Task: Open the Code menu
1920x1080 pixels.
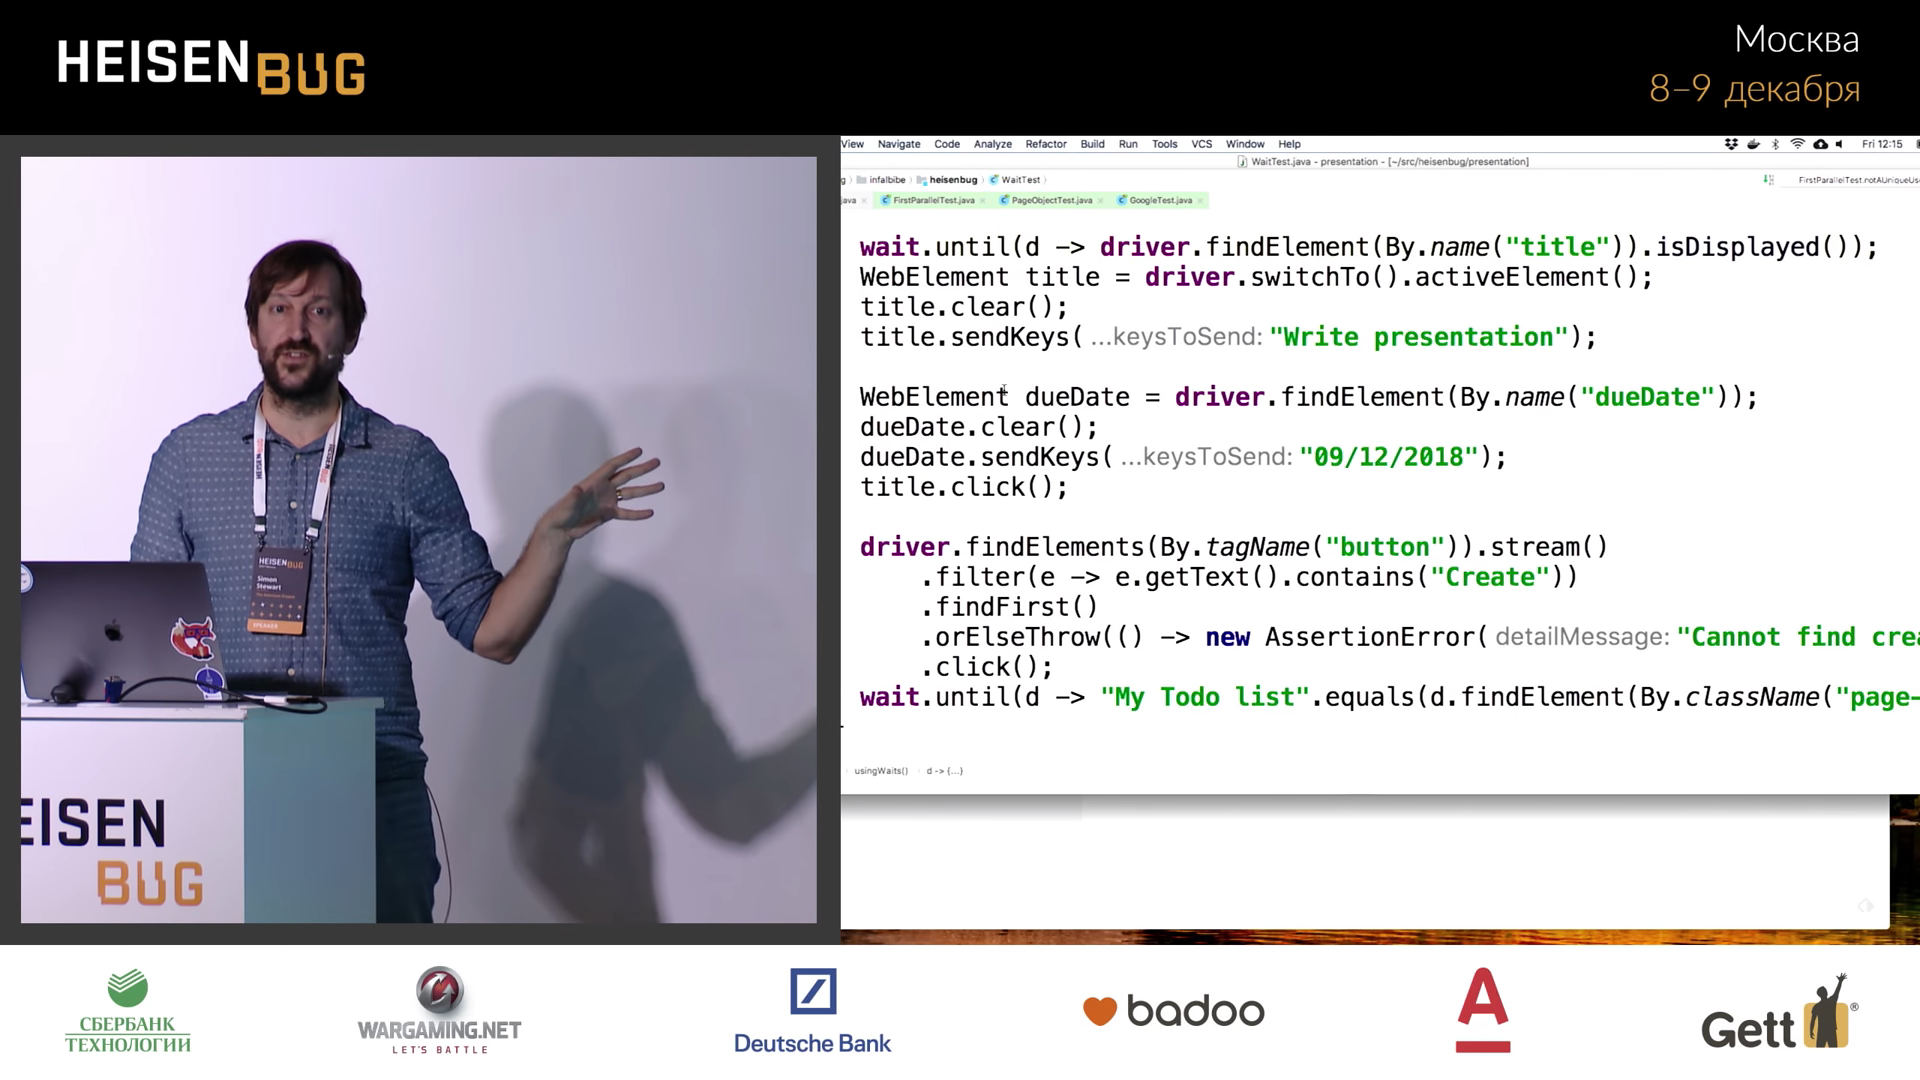Action: click(947, 144)
